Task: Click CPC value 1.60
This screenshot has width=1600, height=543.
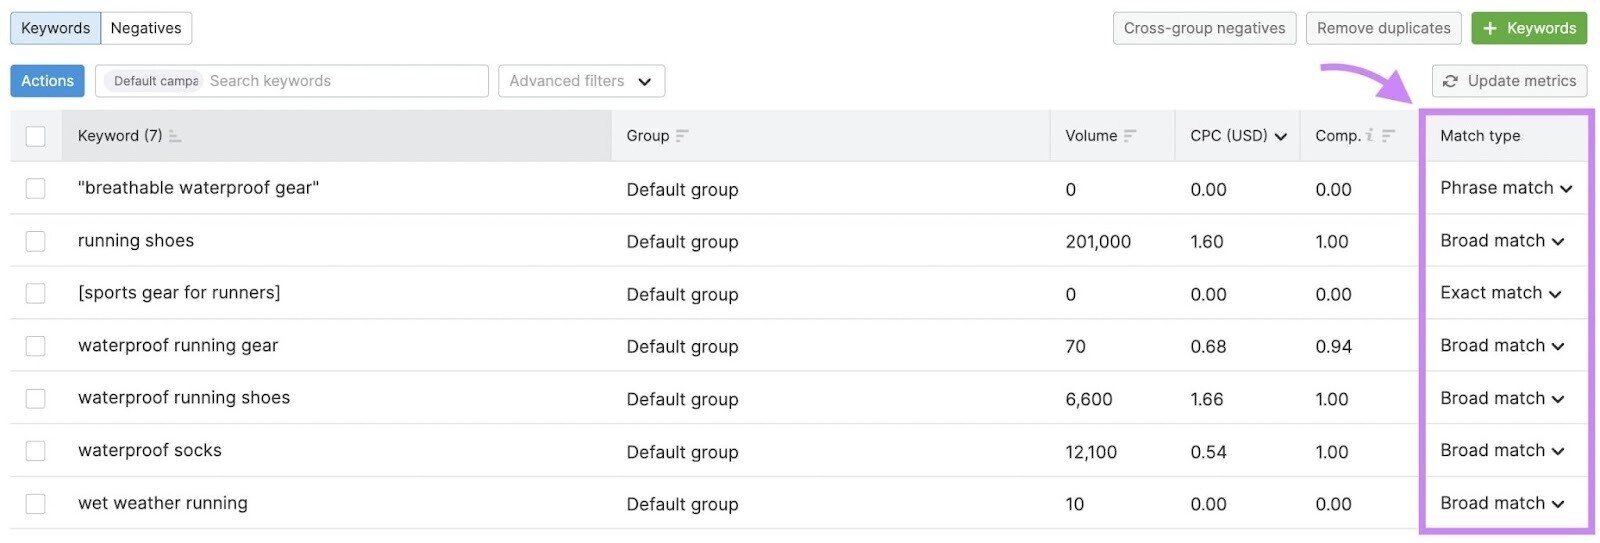Action: [x=1207, y=242]
